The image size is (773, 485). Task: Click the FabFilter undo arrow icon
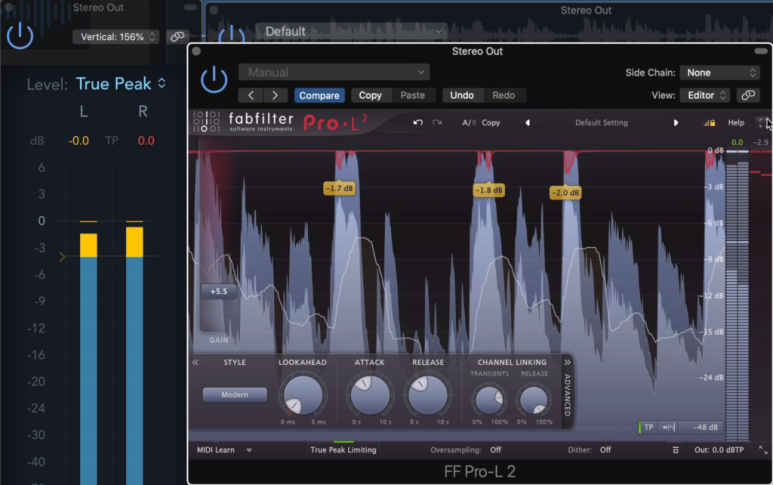click(418, 122)
